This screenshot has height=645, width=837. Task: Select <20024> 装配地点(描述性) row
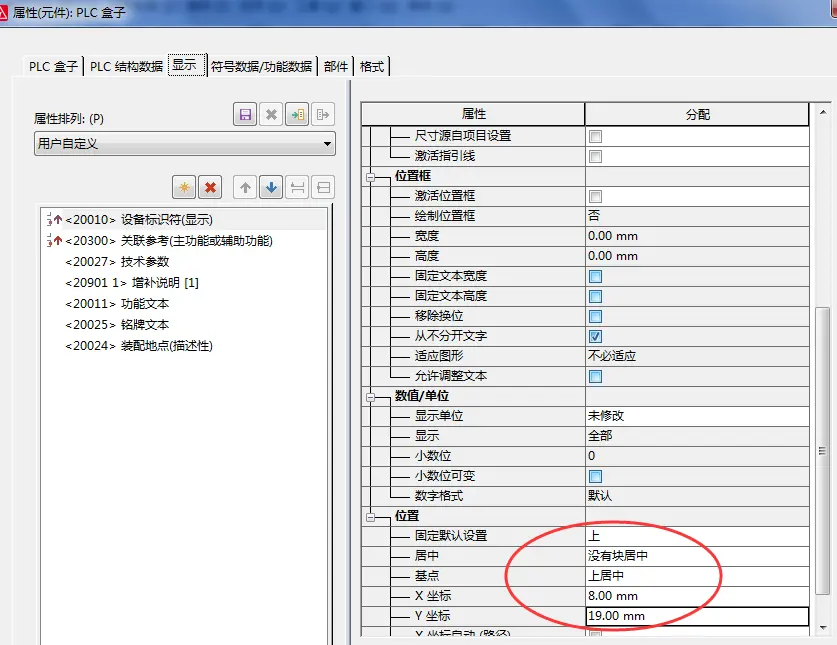coord(185,345)
